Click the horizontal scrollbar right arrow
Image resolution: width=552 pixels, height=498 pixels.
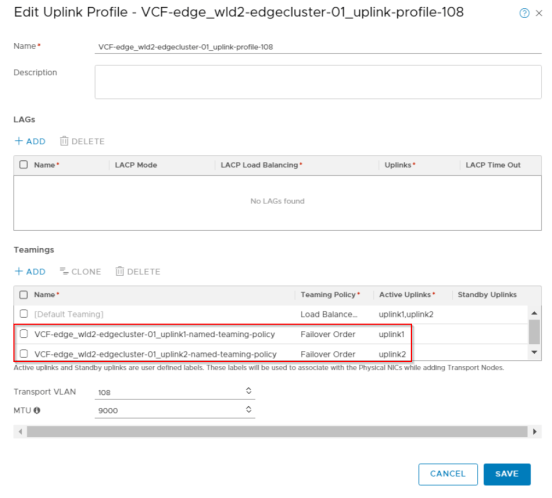(x=535, y=431)
